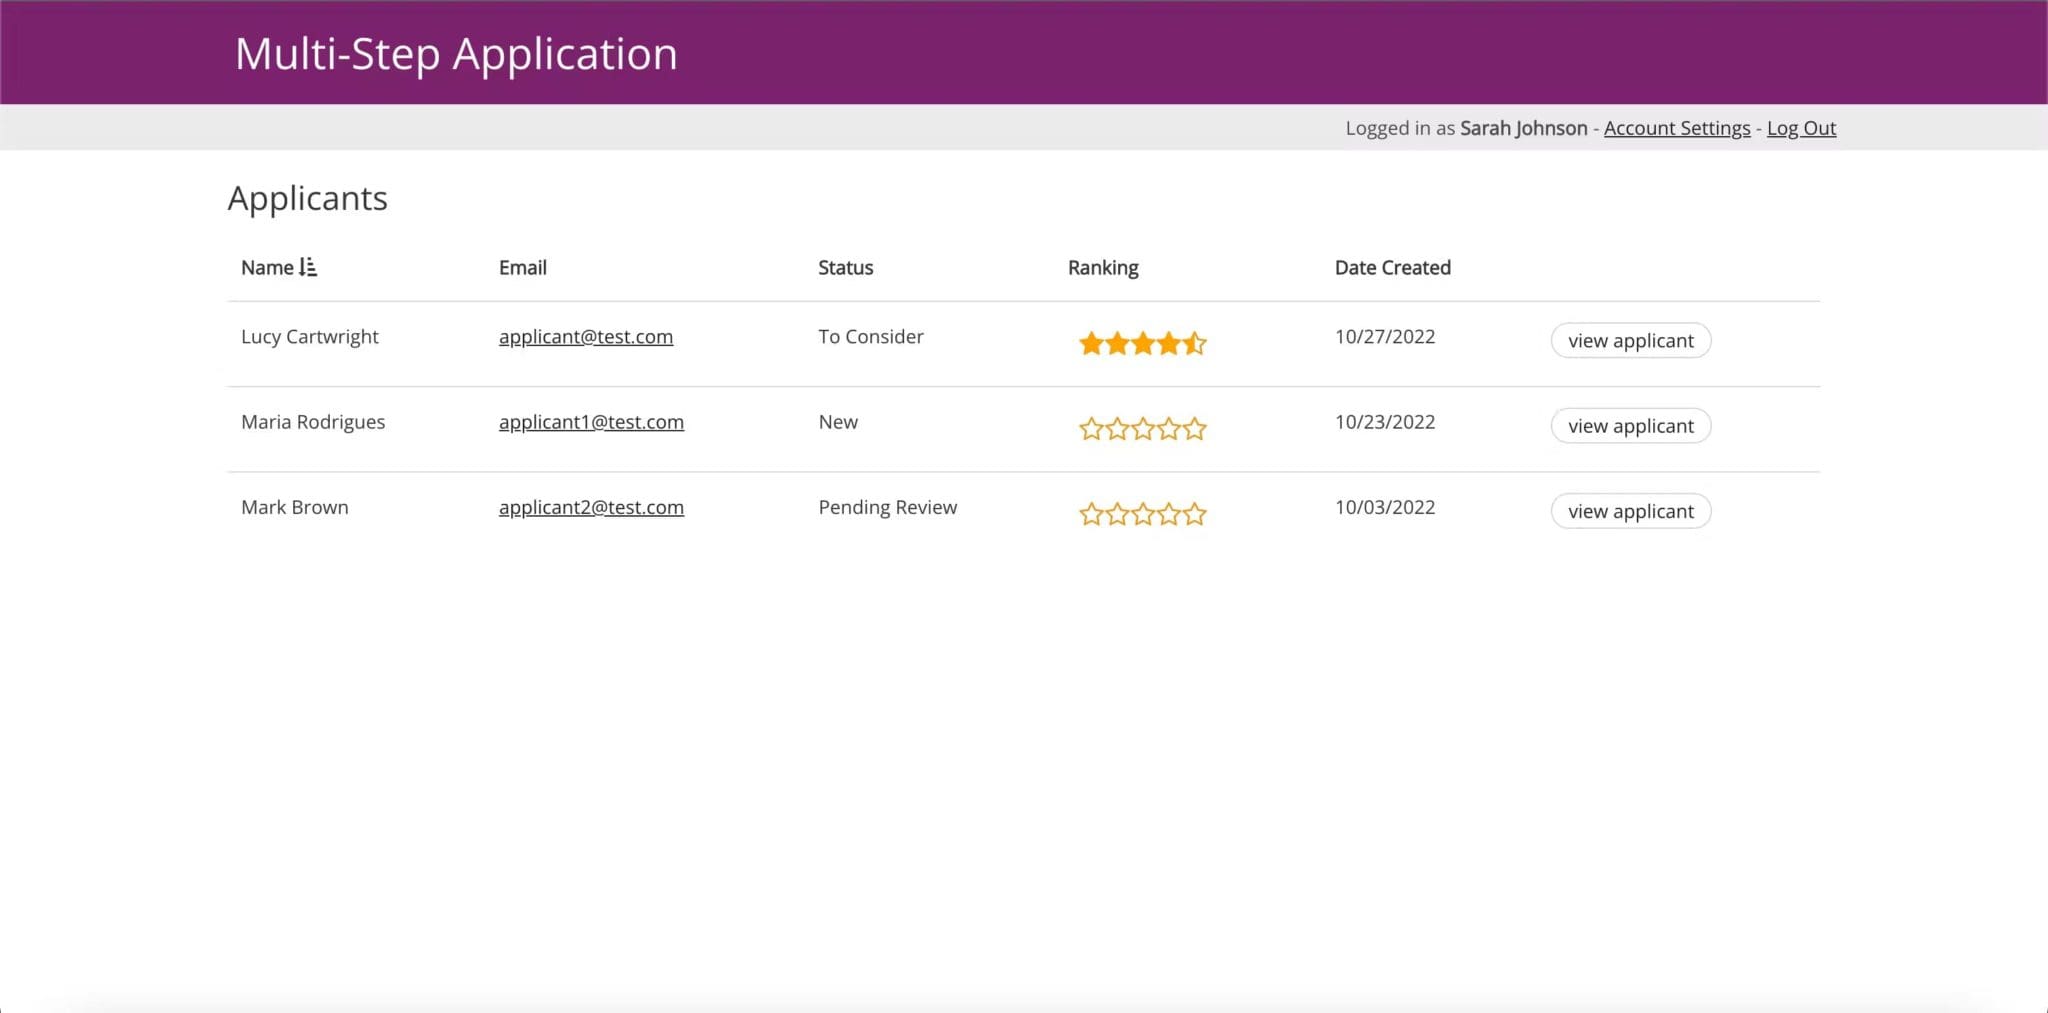Click the third star in Mark Brown's rating
The height and width of the screenshot is (1013, 2048).
[x=1144, y=514]
